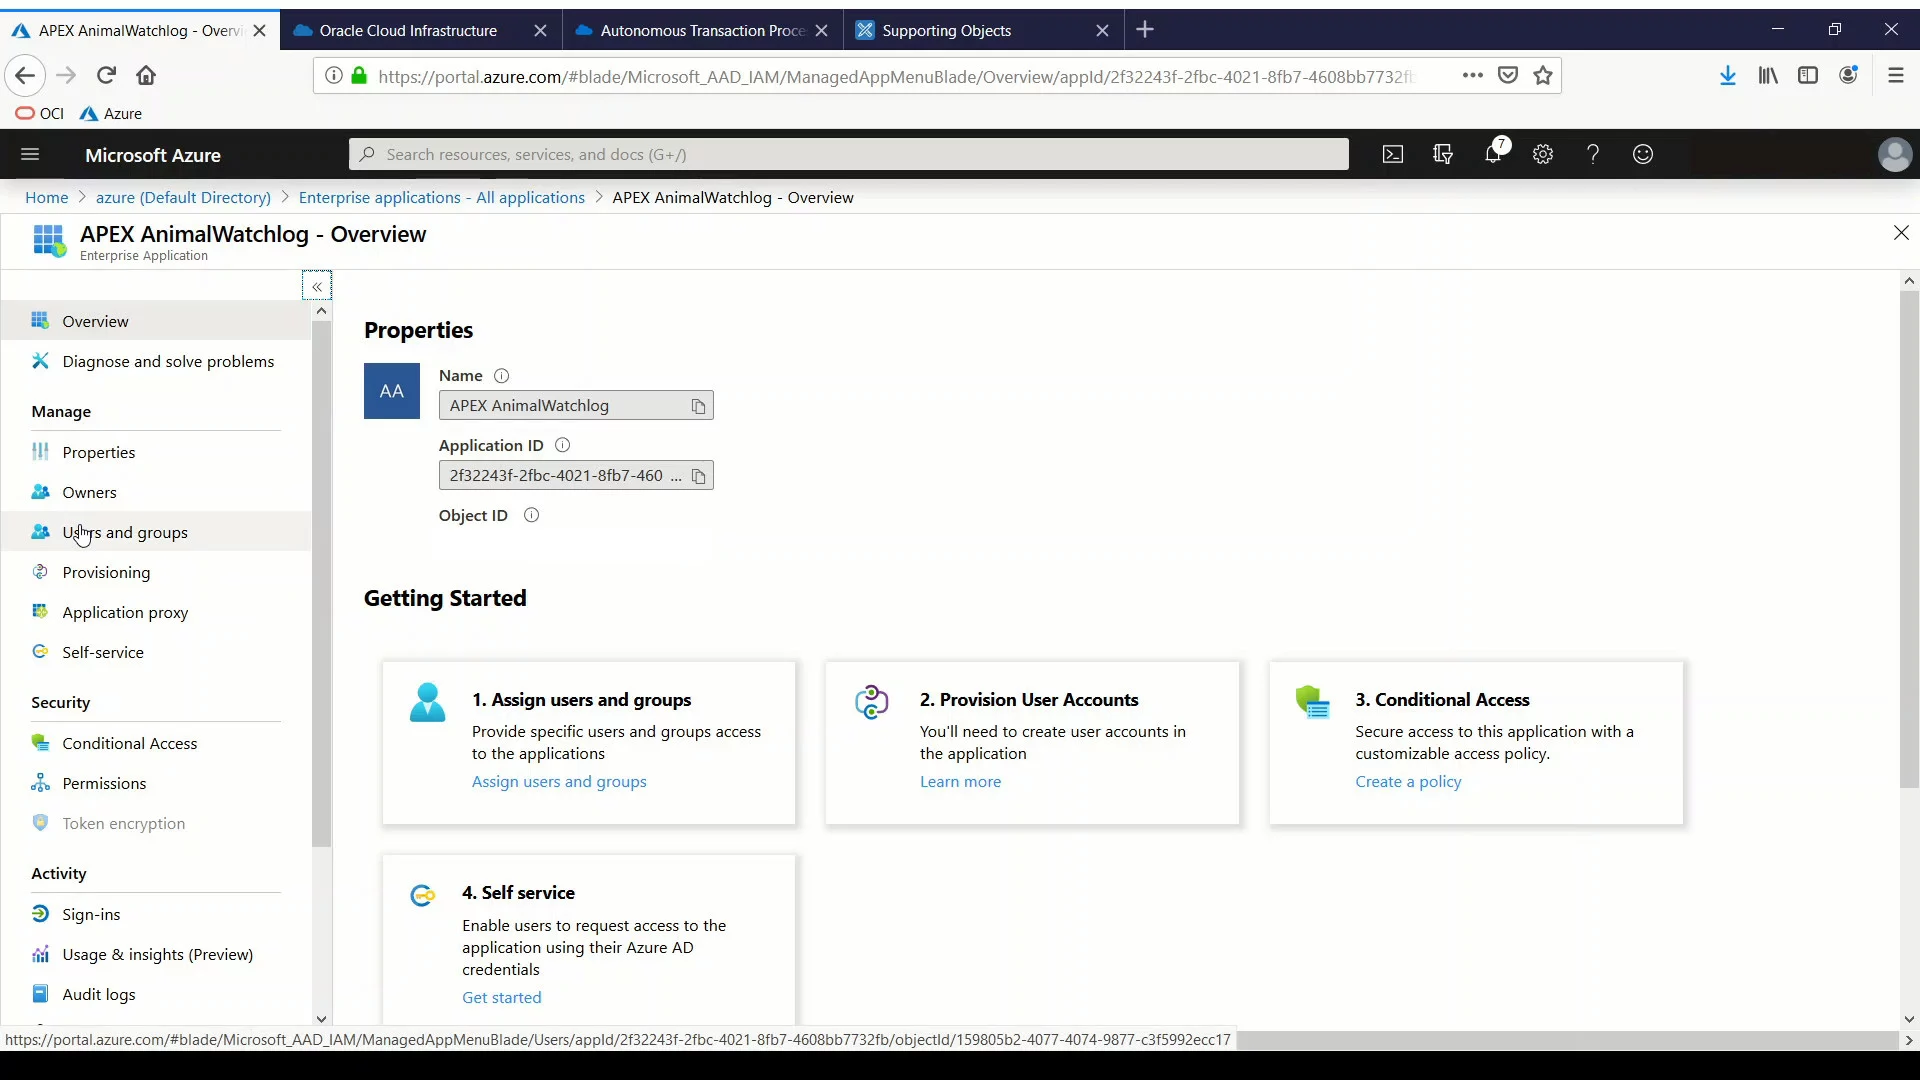Open the notifications bell icon

pyautogui.click(x=1494, y=154)
